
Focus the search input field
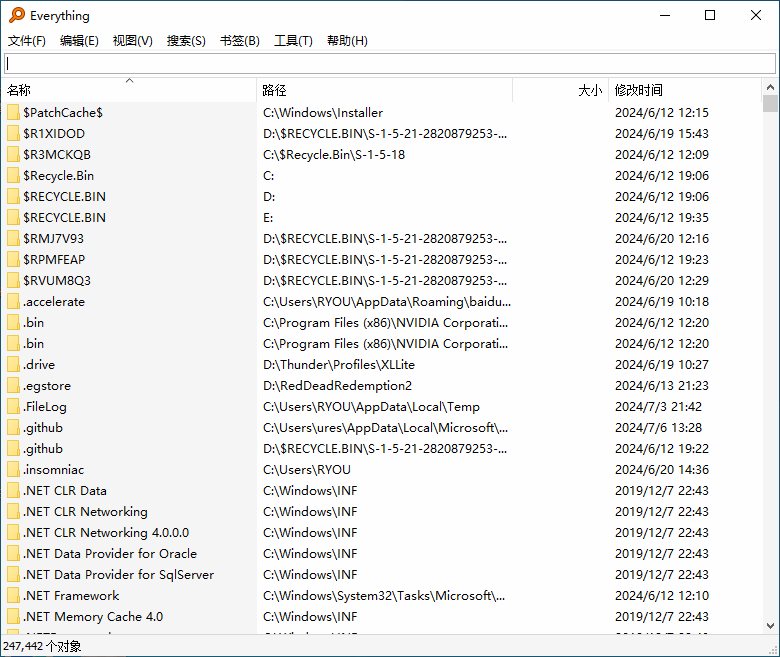pyautogui.click(x=390, y=64)
